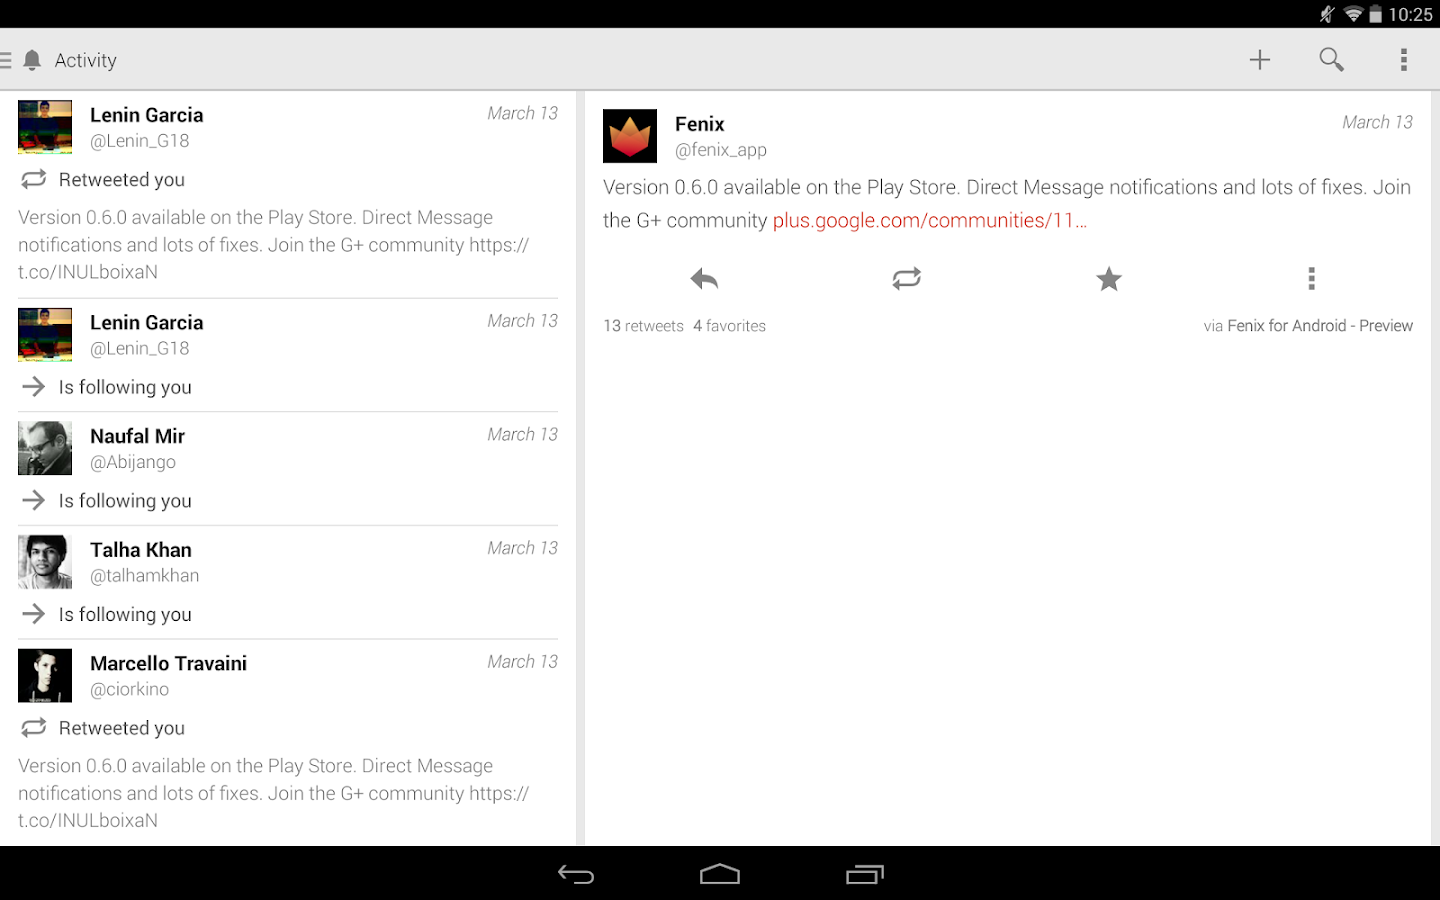Select Marcello Travaini retweet activity item
This screenshot has height=900, width=1440.
click(x=288, y=743)
